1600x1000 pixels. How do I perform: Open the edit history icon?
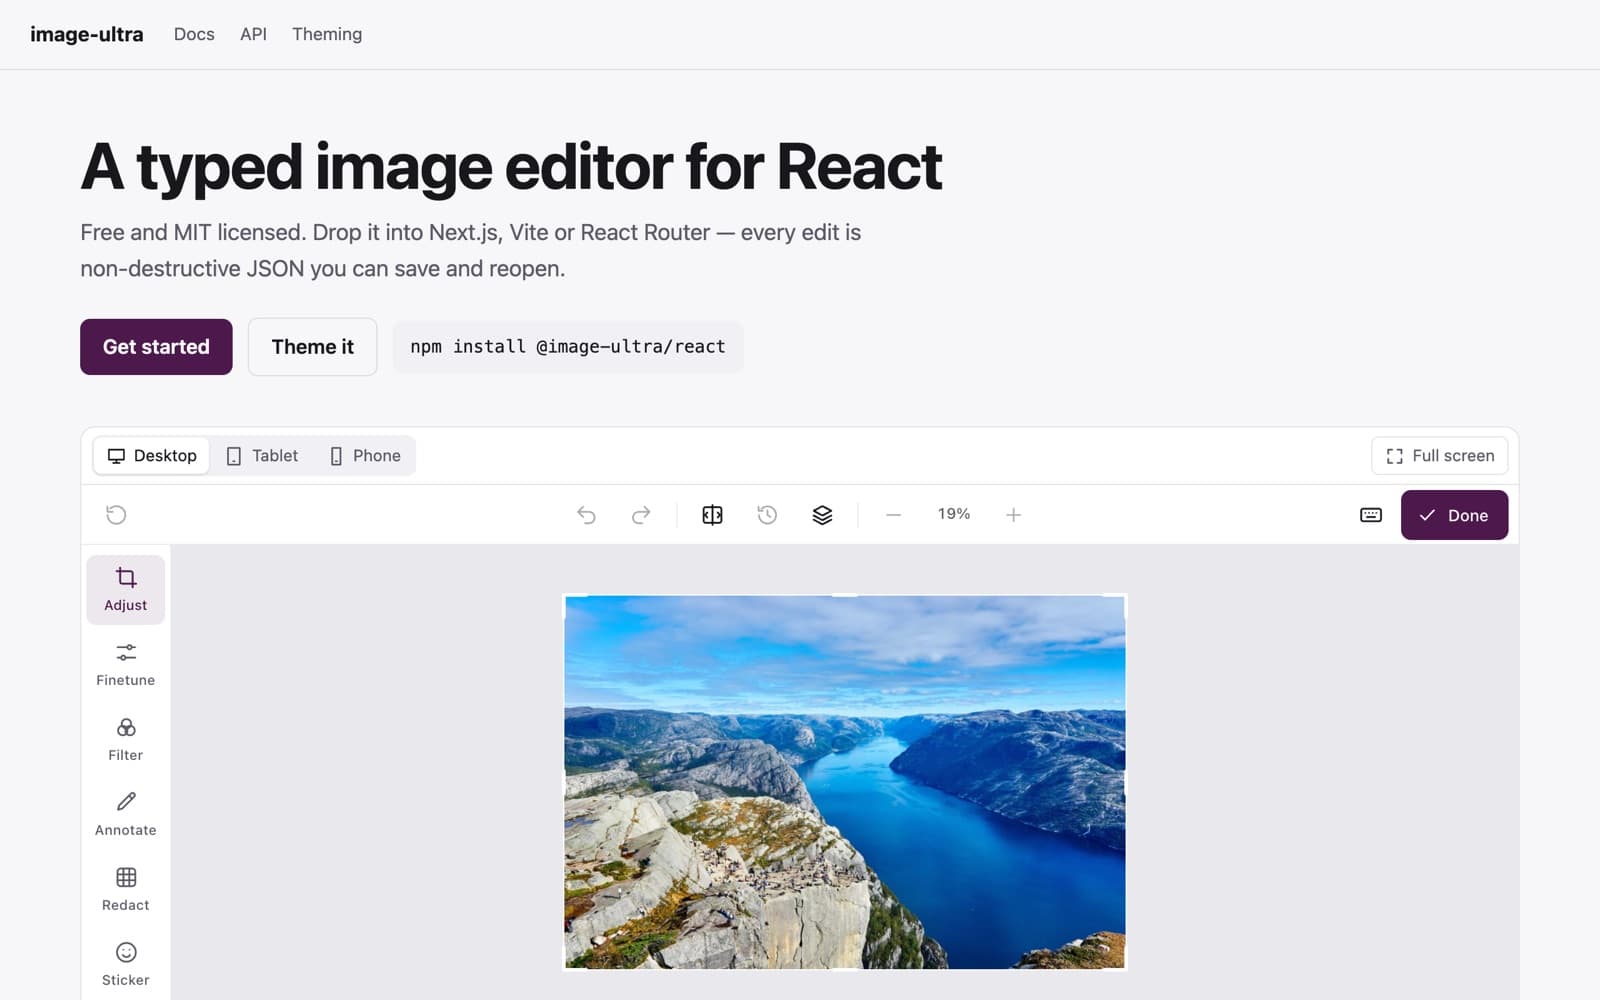[x=767, y=515]
